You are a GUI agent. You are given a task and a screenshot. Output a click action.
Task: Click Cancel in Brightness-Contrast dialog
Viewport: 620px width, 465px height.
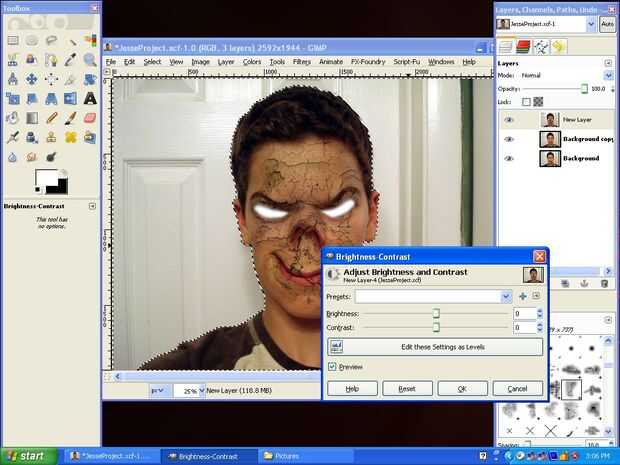518,389
